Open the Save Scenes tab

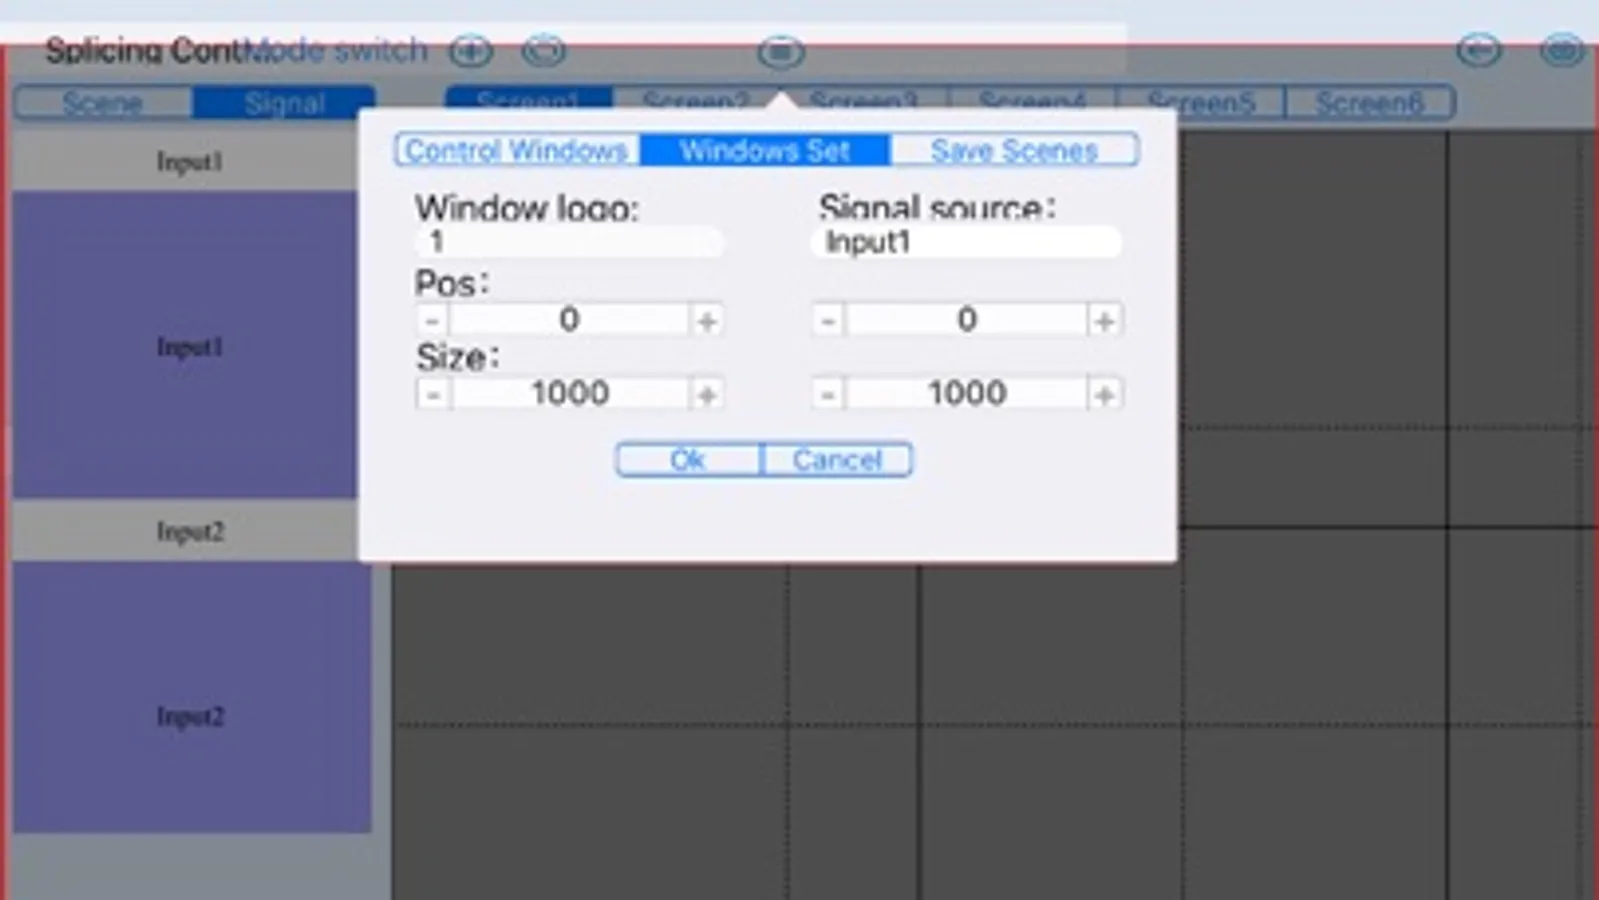click(1014, 150)
